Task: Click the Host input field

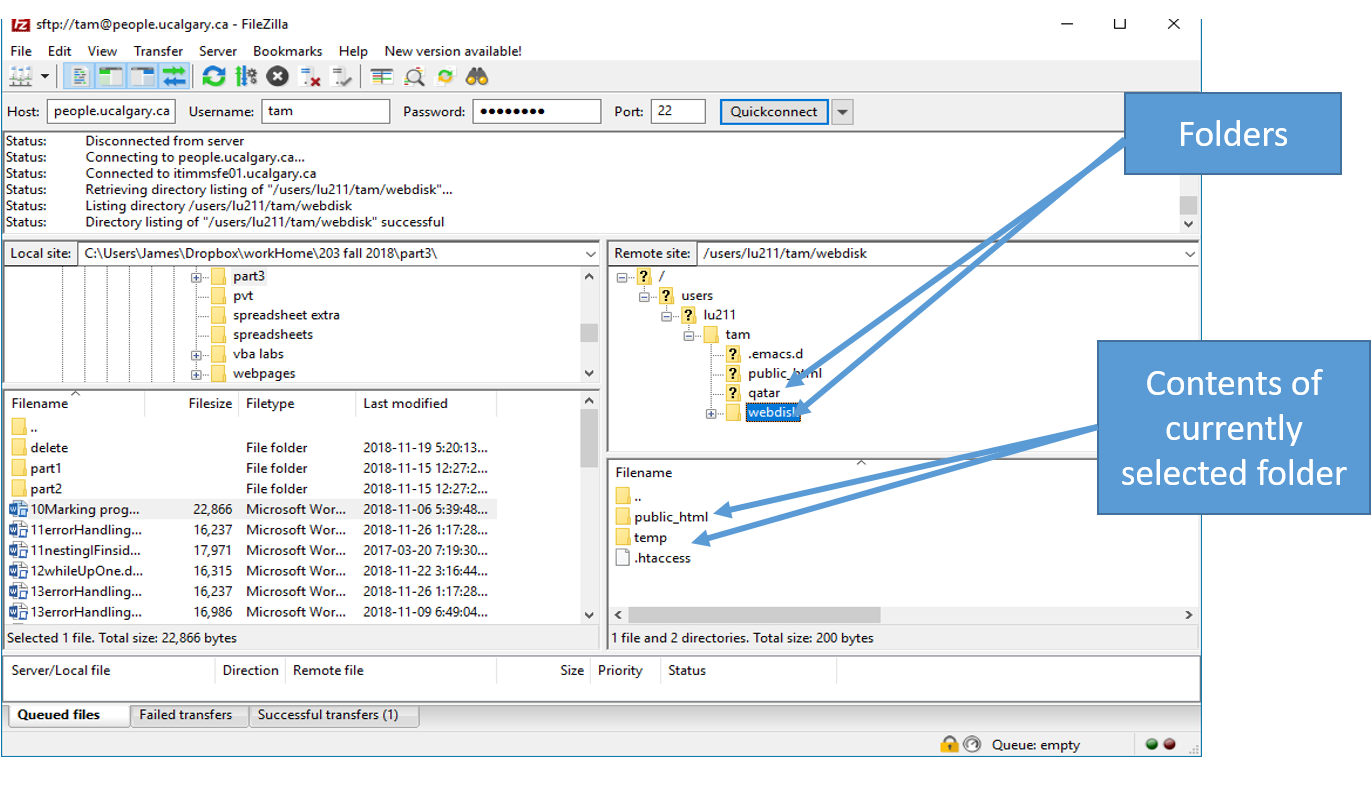Action: coord(112,112)
